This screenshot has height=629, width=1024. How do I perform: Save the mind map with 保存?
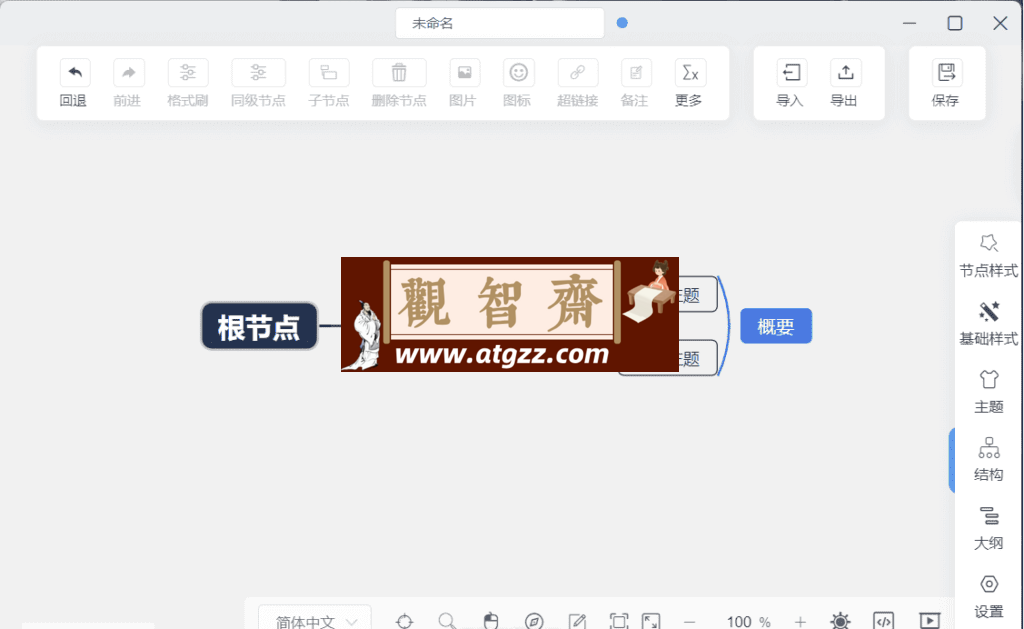tap(946, 73)
